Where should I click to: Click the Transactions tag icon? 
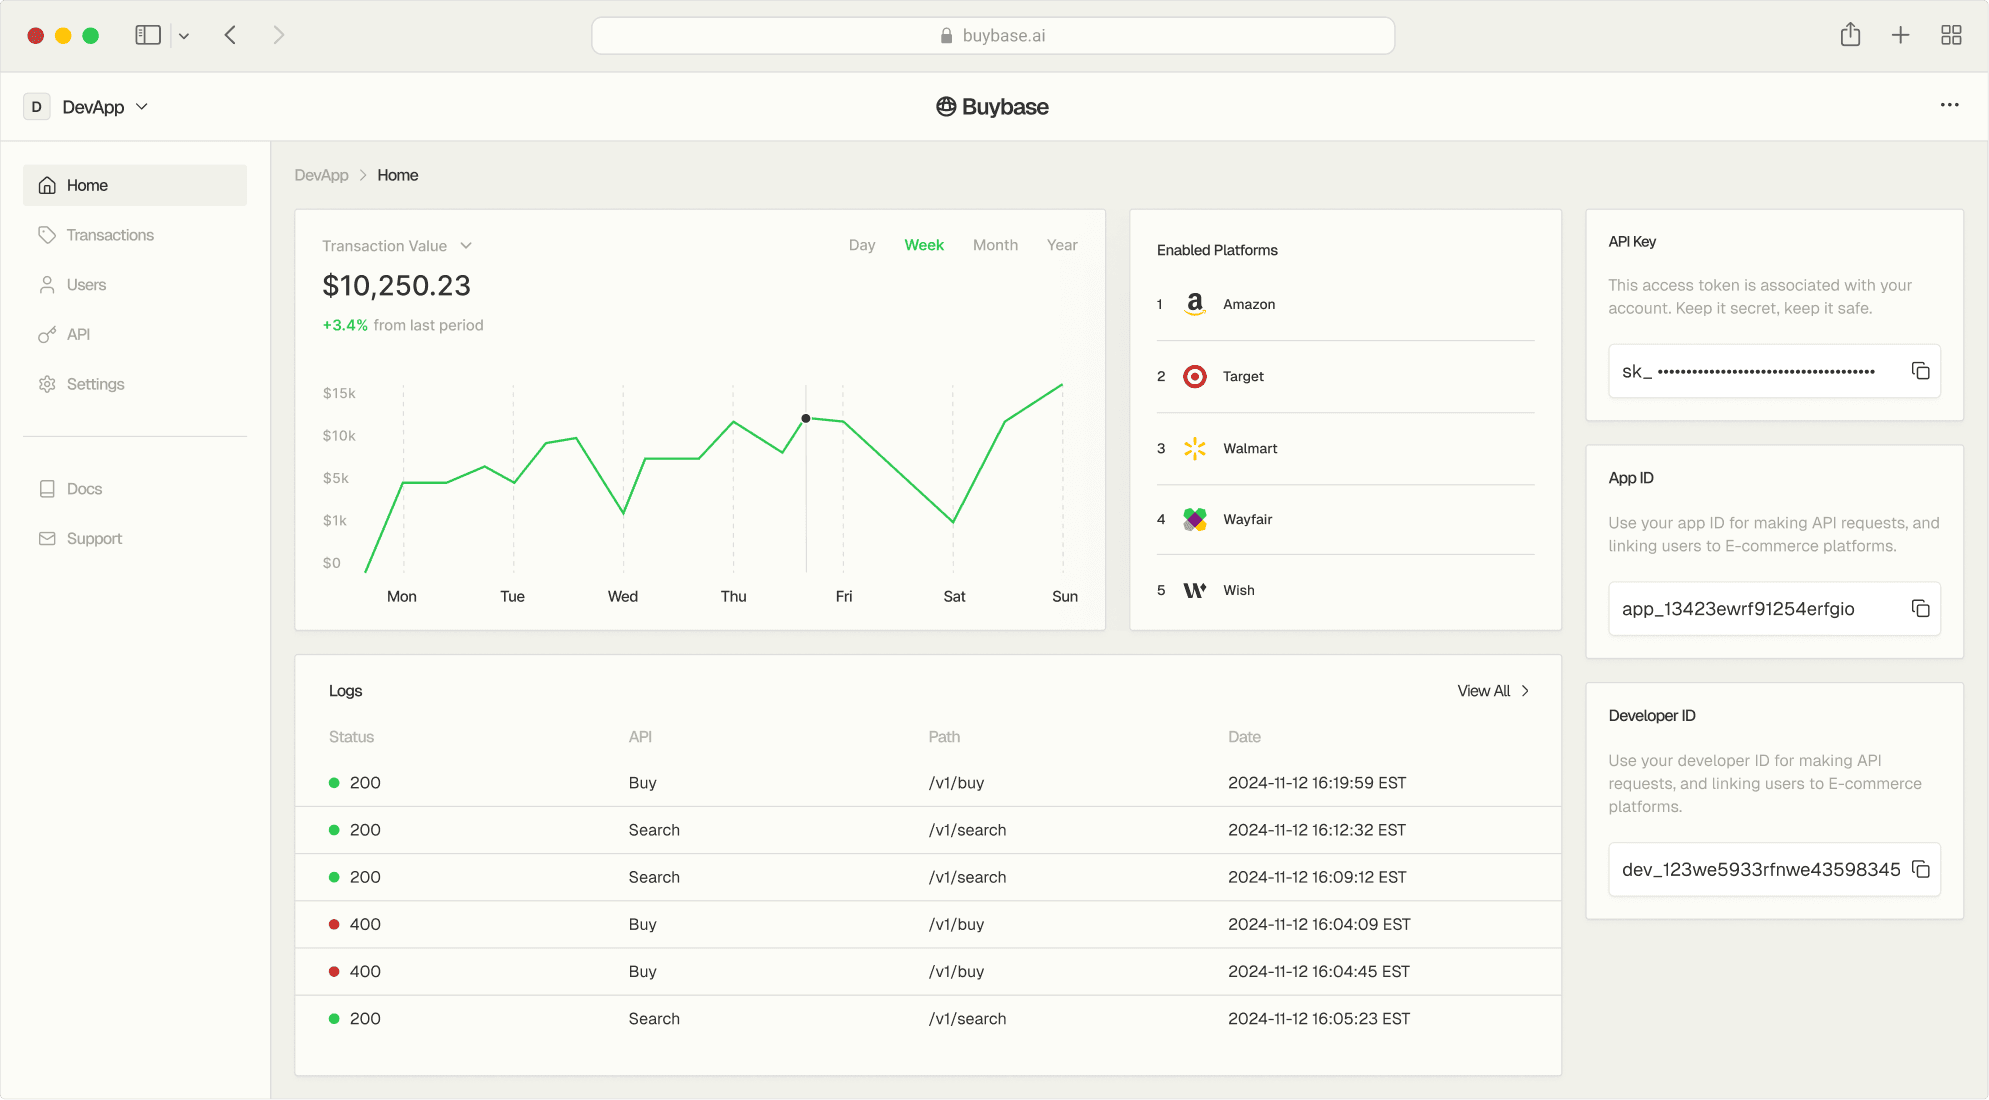pos(47,235)
